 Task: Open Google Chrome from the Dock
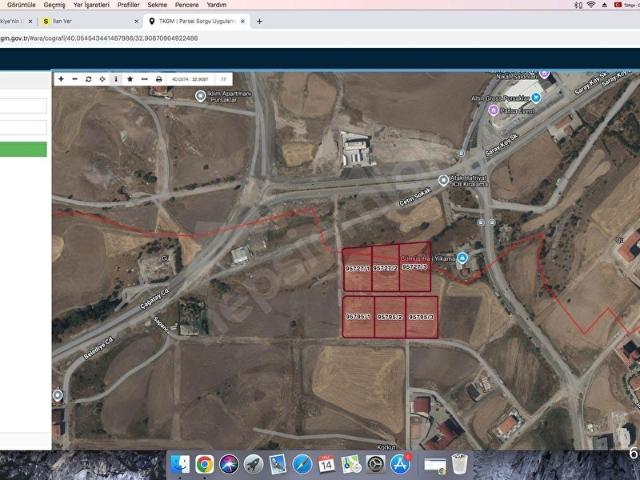click(204, 464)
